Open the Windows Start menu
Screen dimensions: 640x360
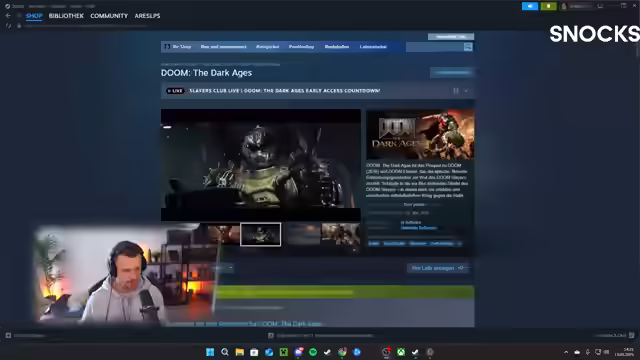(x=210, y=352)
